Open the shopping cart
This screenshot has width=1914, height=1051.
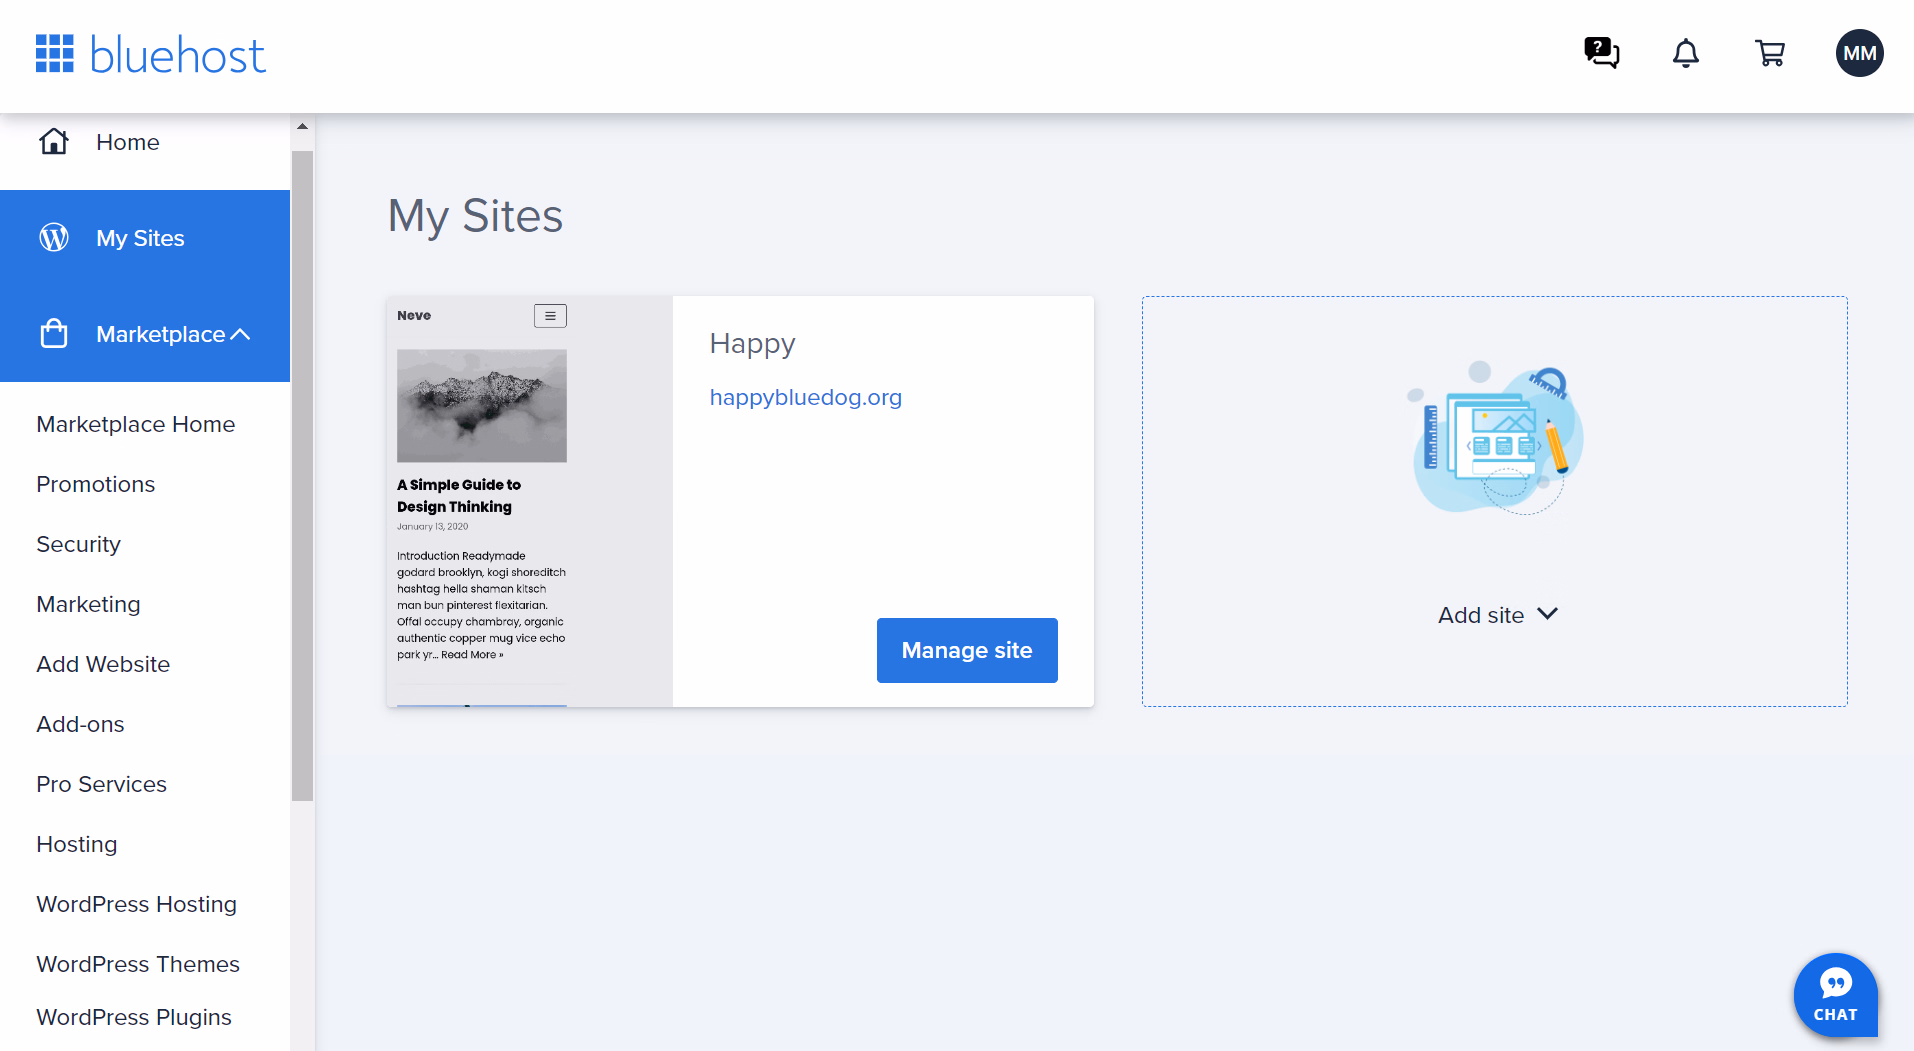point(1770,54)
